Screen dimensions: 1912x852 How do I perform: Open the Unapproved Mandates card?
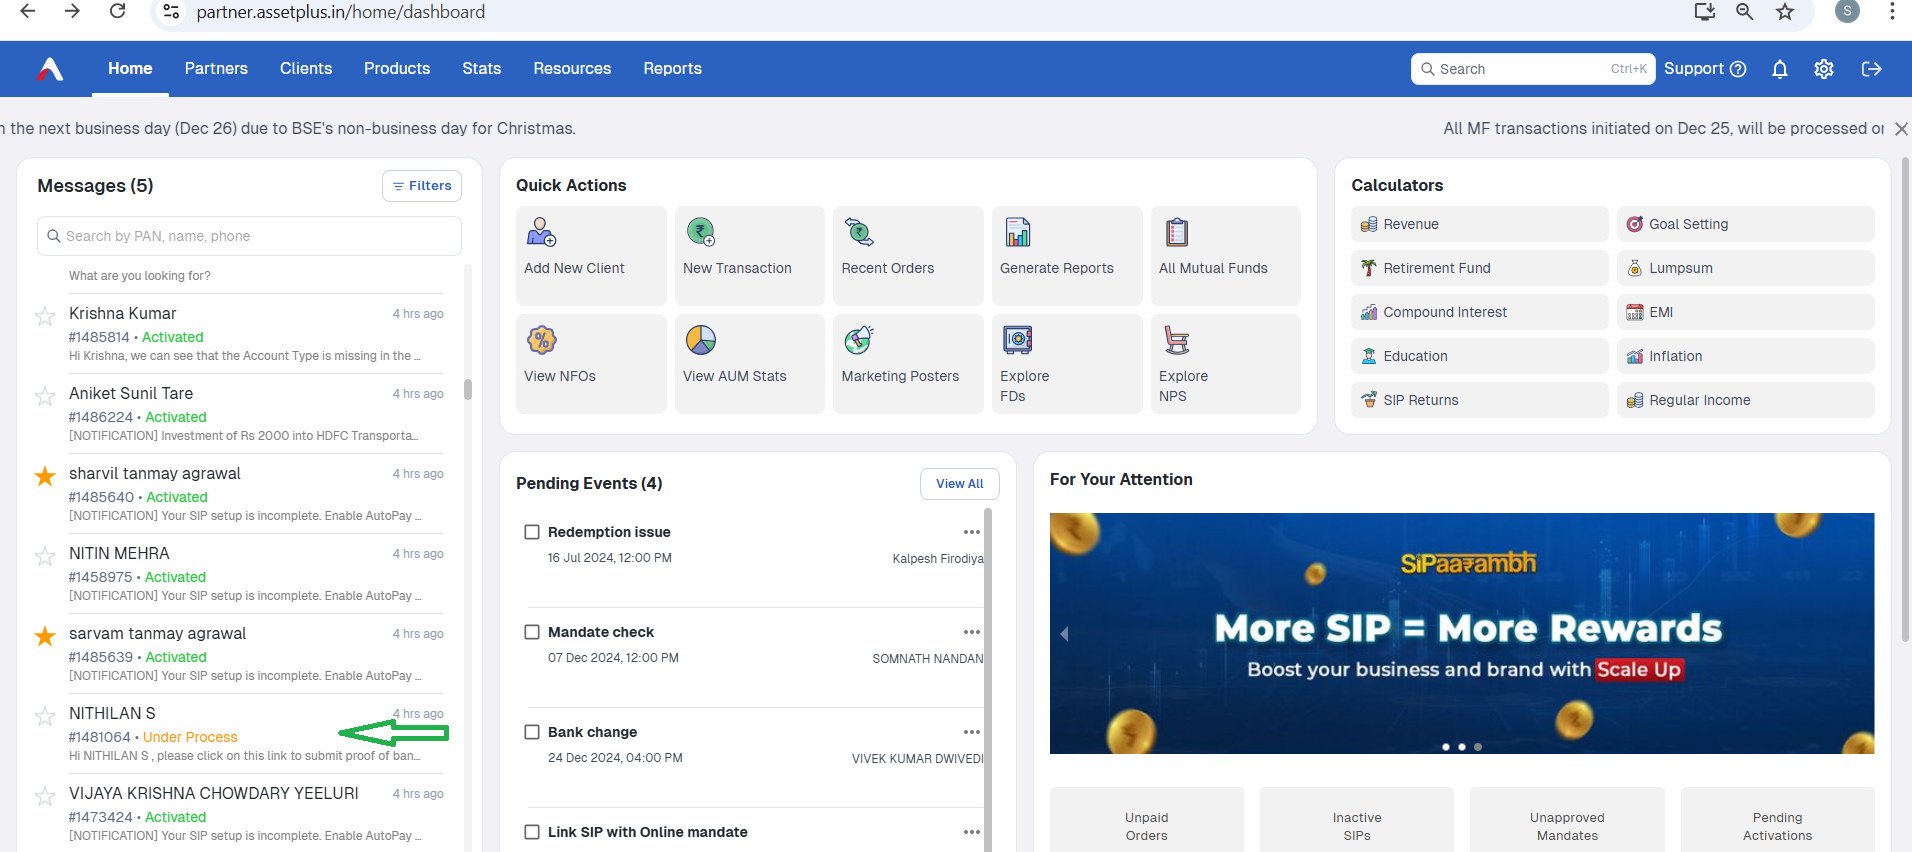[x=1567, y=822]
